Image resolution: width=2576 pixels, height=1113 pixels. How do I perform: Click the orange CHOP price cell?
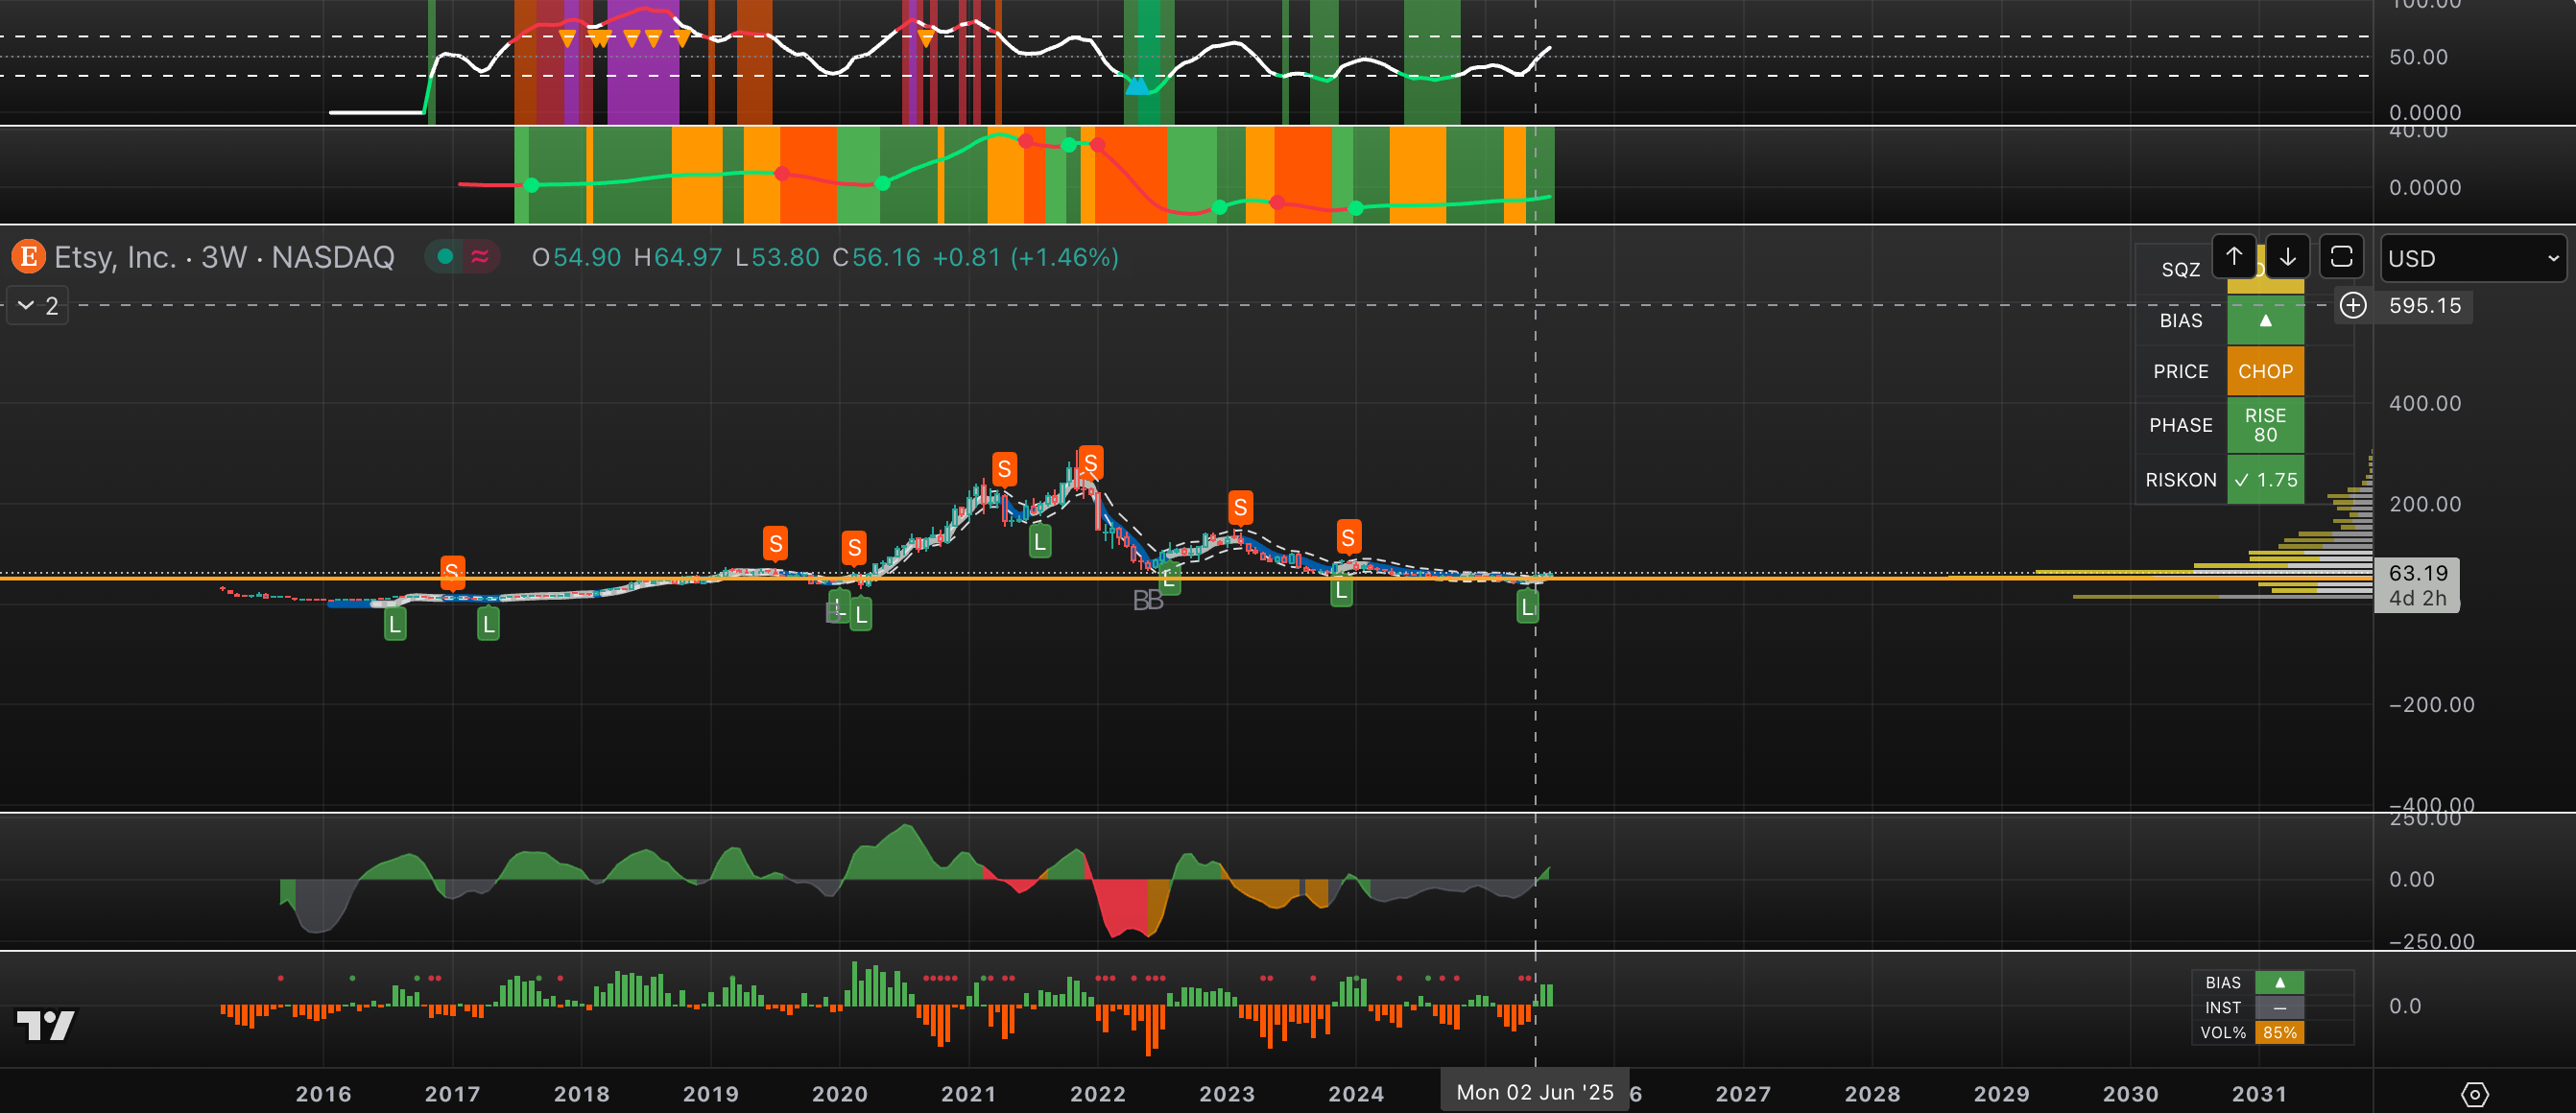tap(2265, 371)
